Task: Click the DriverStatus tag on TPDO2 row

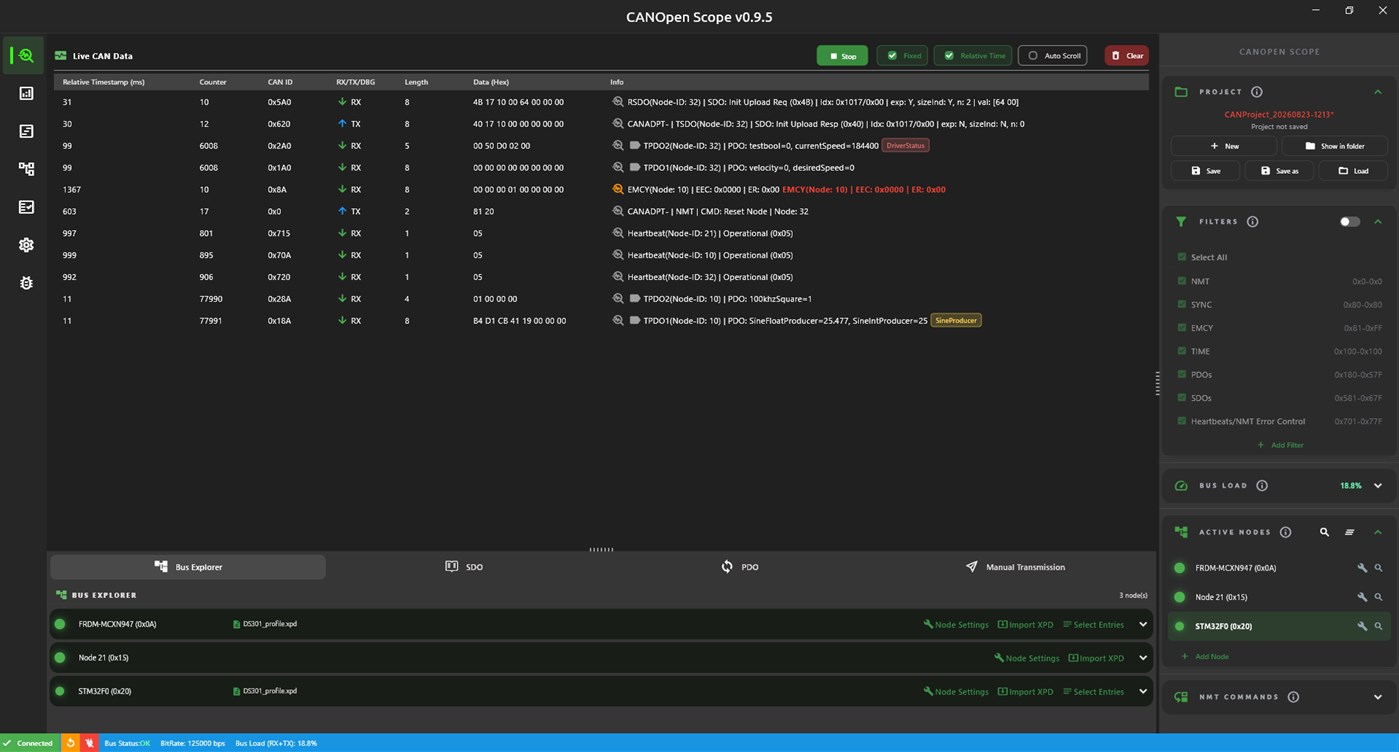Action: click(905, 146)
